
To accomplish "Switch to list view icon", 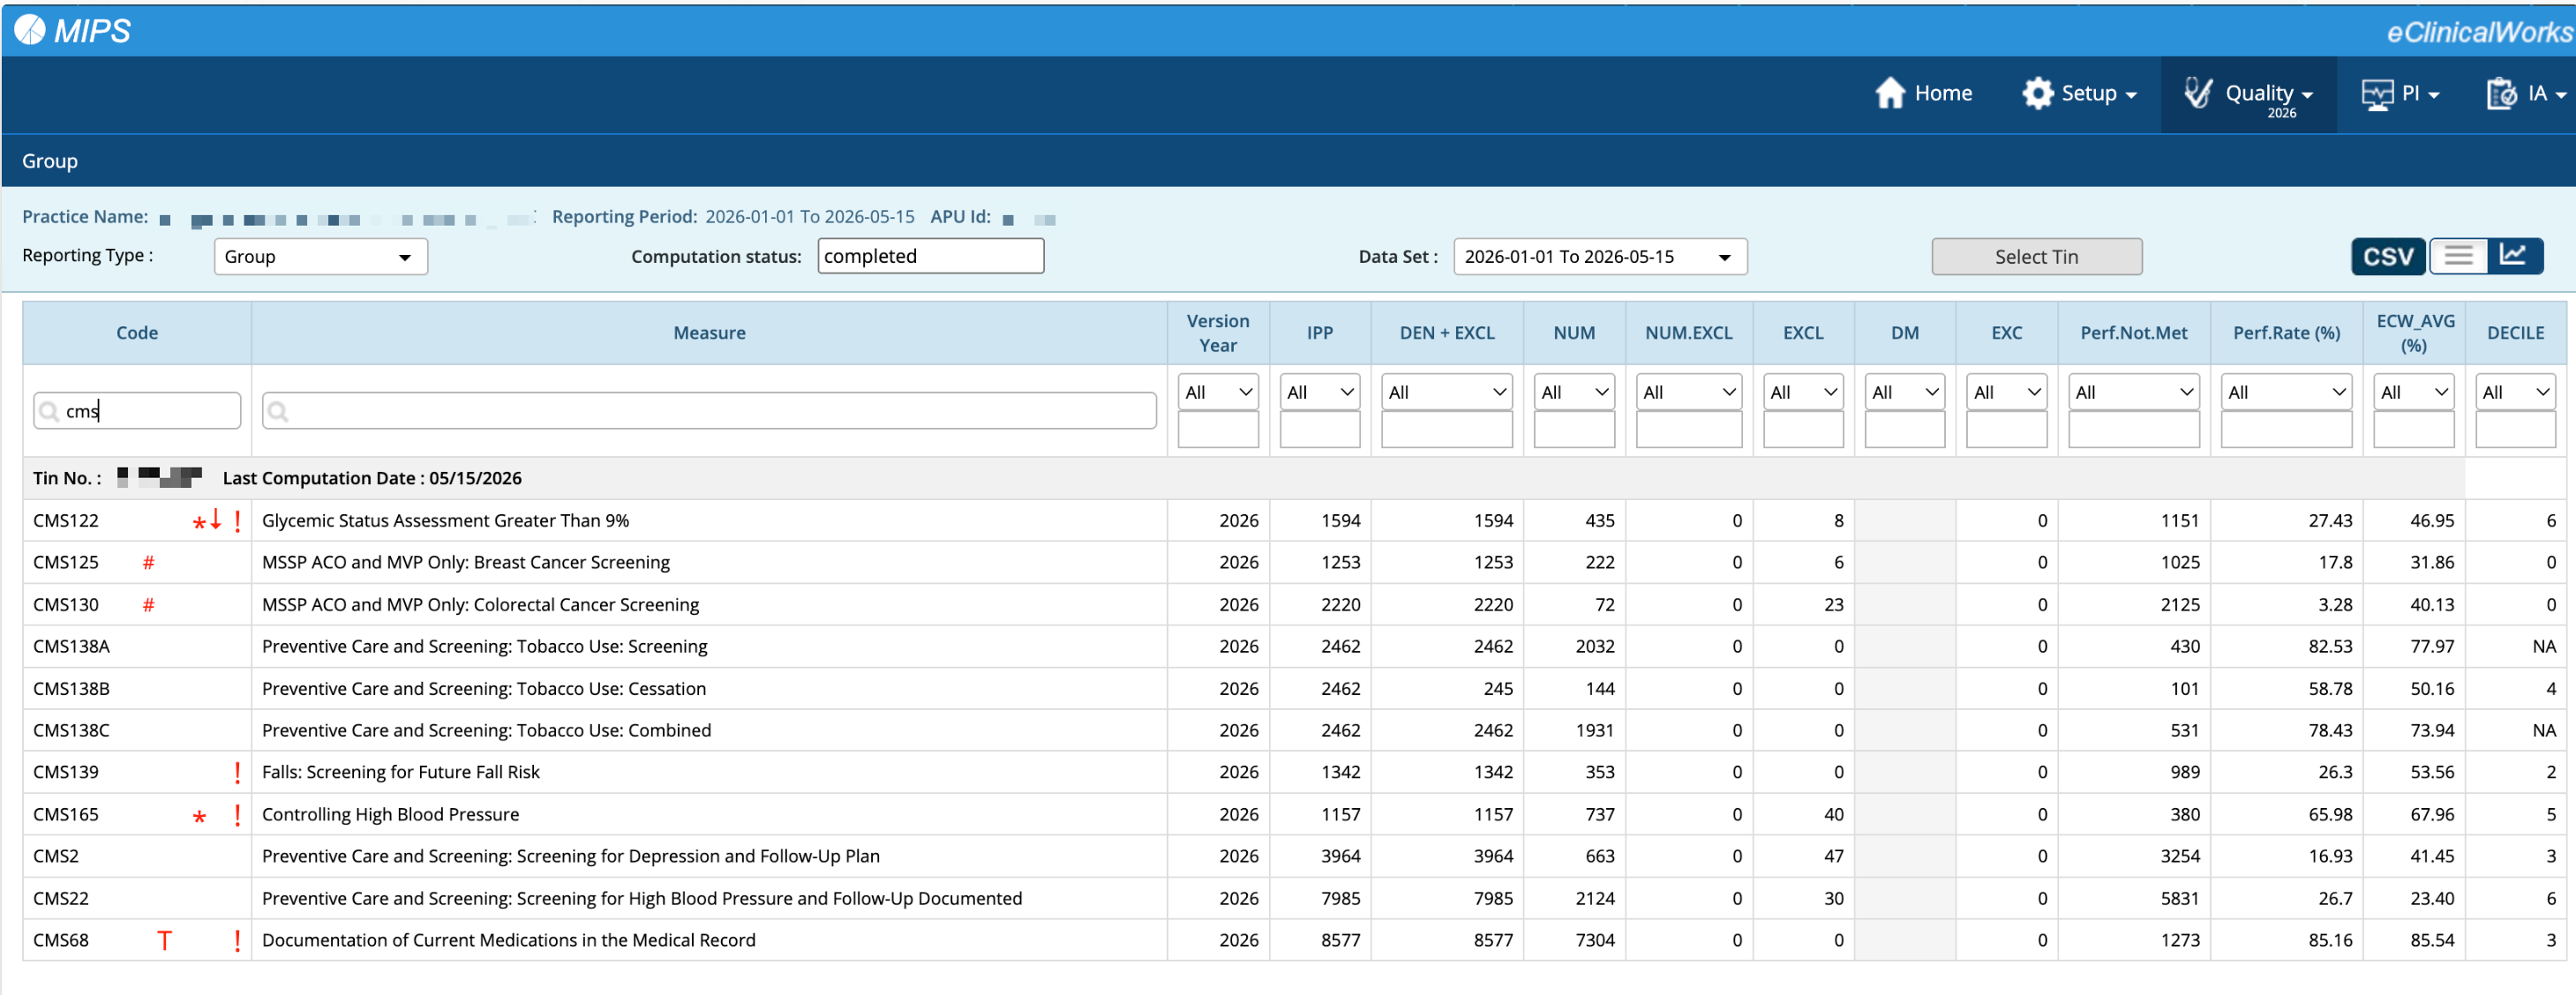I will (x=2458, y=256).
